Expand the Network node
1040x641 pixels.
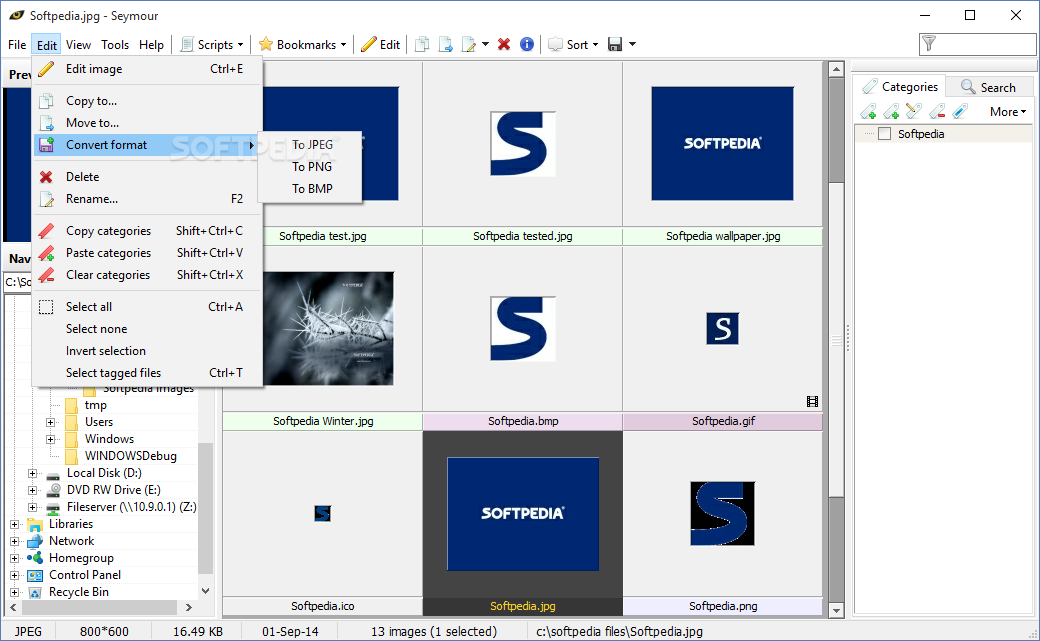(15, 541)
